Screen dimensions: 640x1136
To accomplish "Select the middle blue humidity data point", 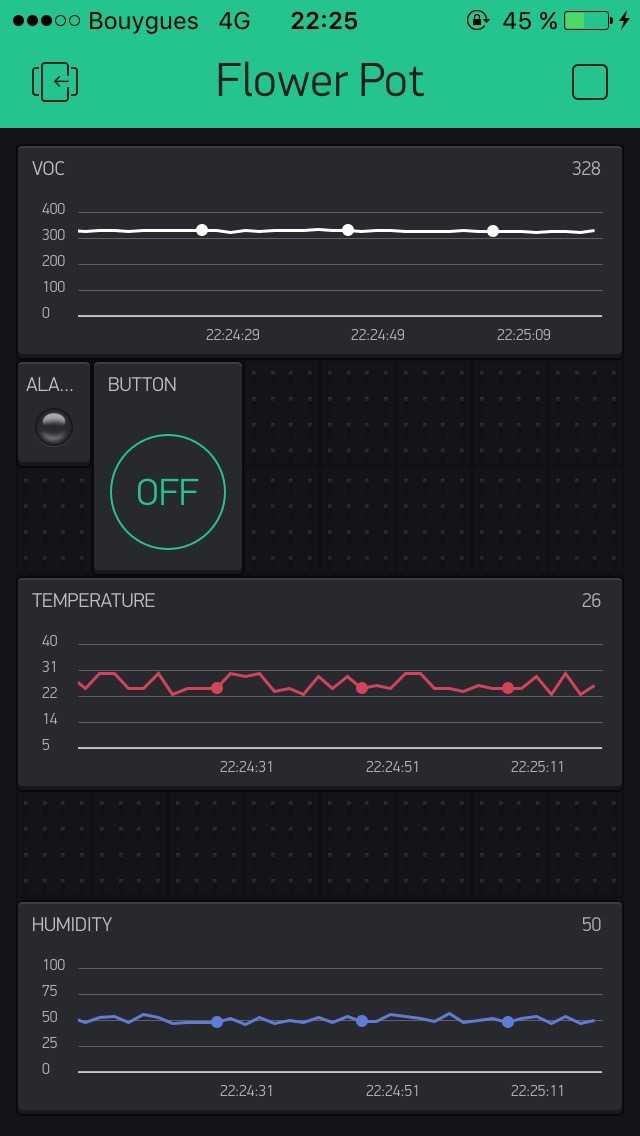I will coord(362,1021).
